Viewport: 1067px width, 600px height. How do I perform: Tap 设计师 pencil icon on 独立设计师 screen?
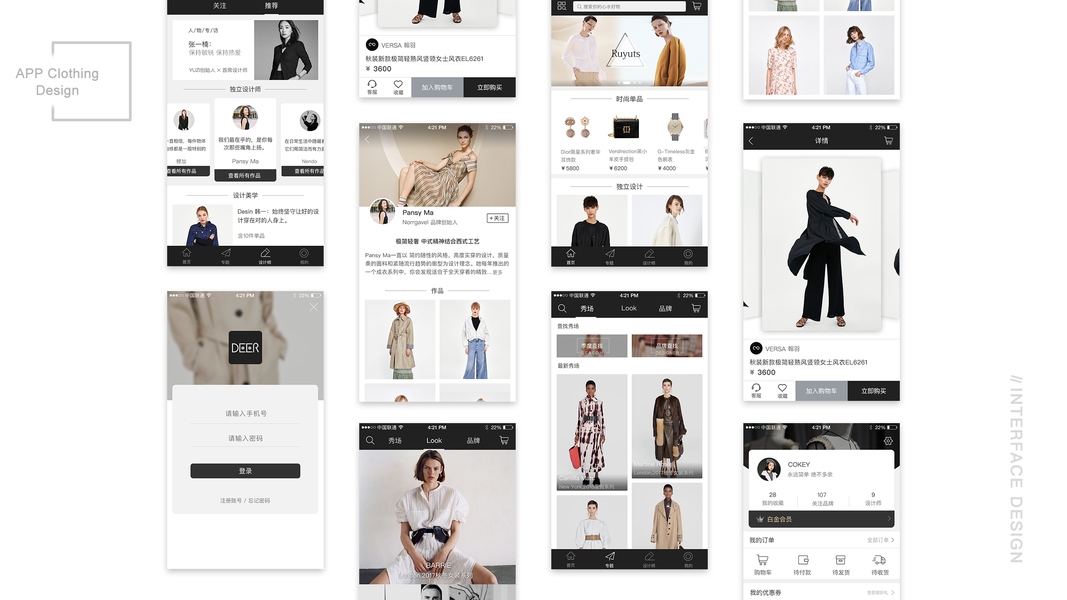pyautogui.click(x=265, y=254)
